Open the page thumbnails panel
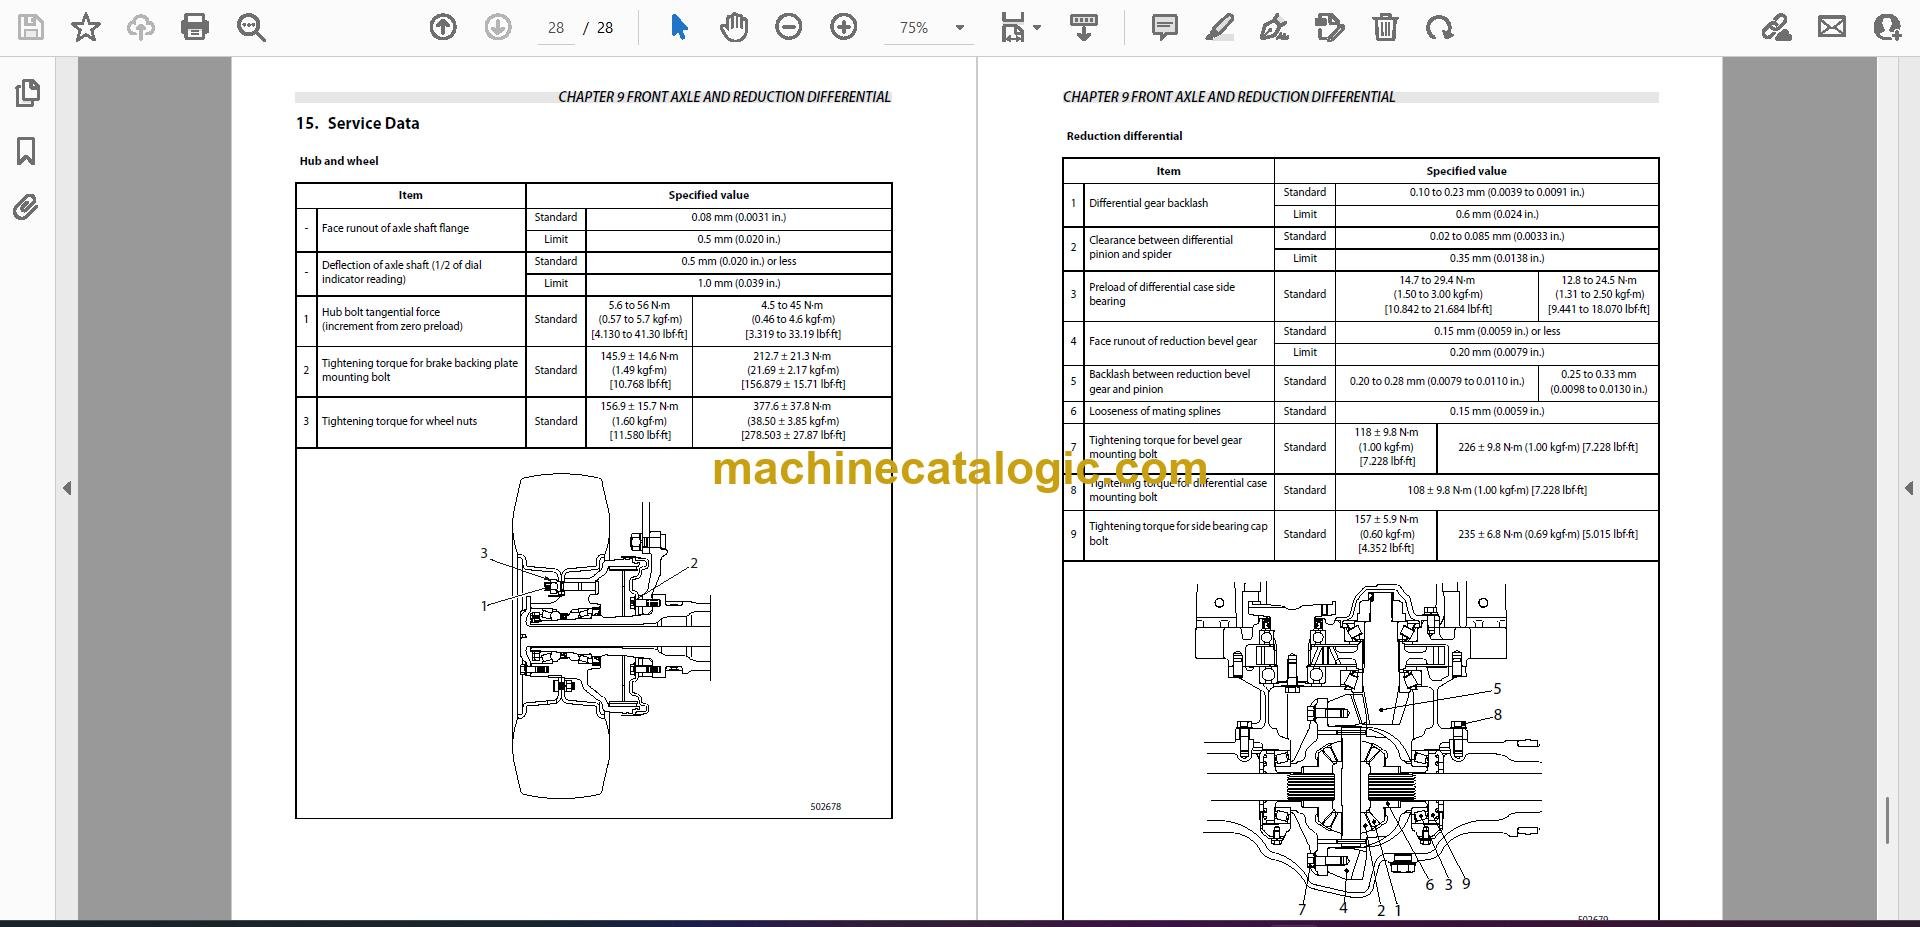Image resolution: width=1920 pixels, height=927 pixels. tap(27, 93)
